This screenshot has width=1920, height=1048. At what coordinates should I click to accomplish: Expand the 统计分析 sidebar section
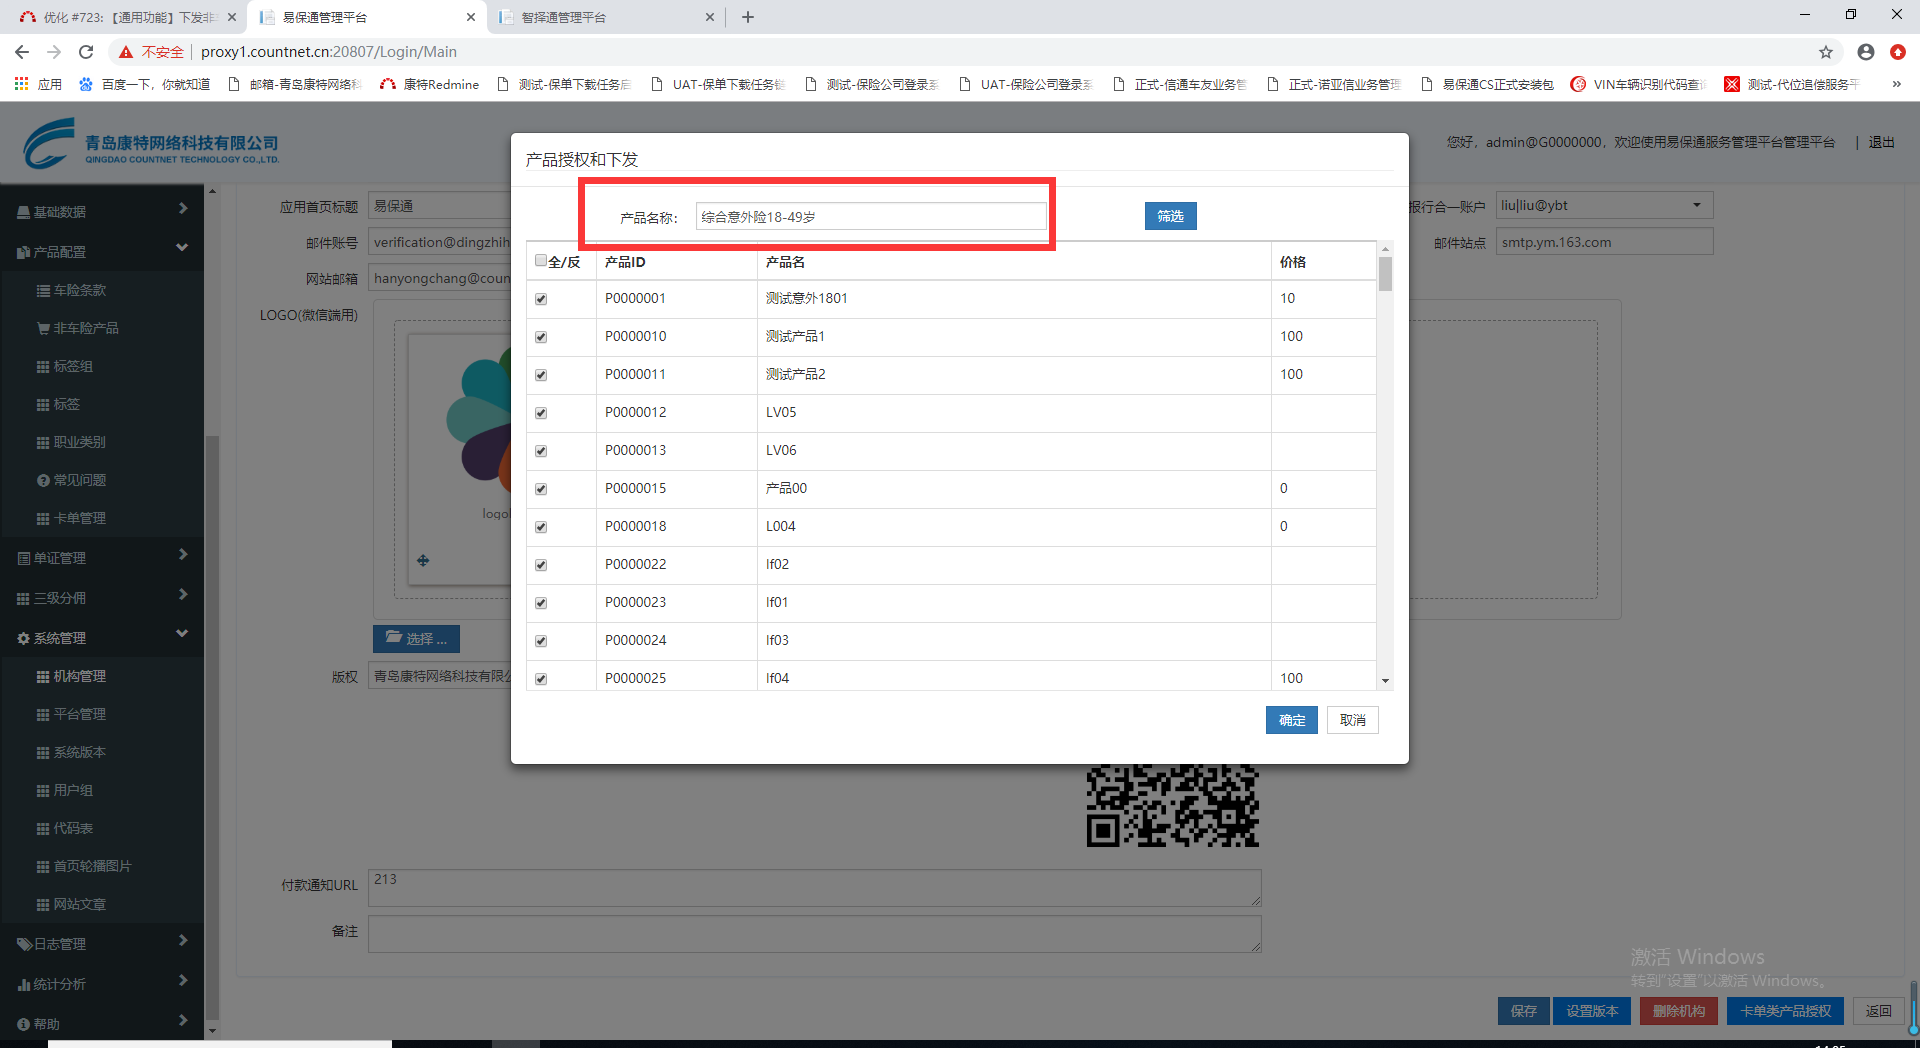(x=102, y=983)
